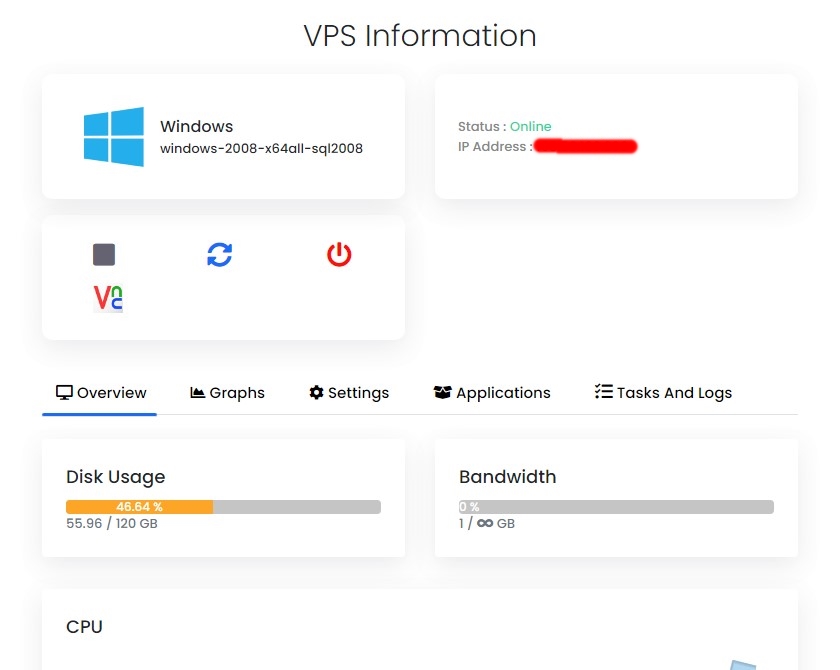
Task: Click the gray Bandwidth progress bar
Action: point(616,507)
